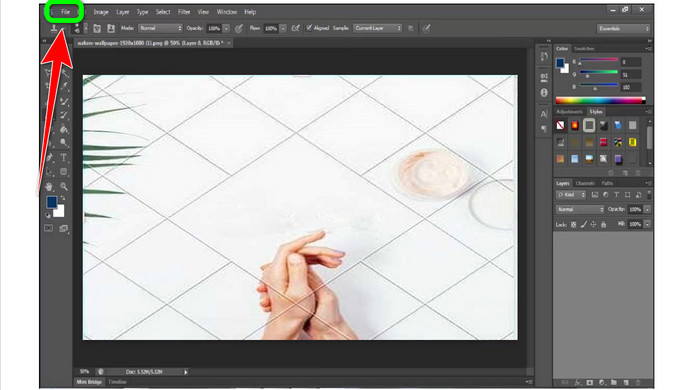Viewport: 700px width, 390px height.
Task: Select the Path Selection tool
Action: point(50,172)
